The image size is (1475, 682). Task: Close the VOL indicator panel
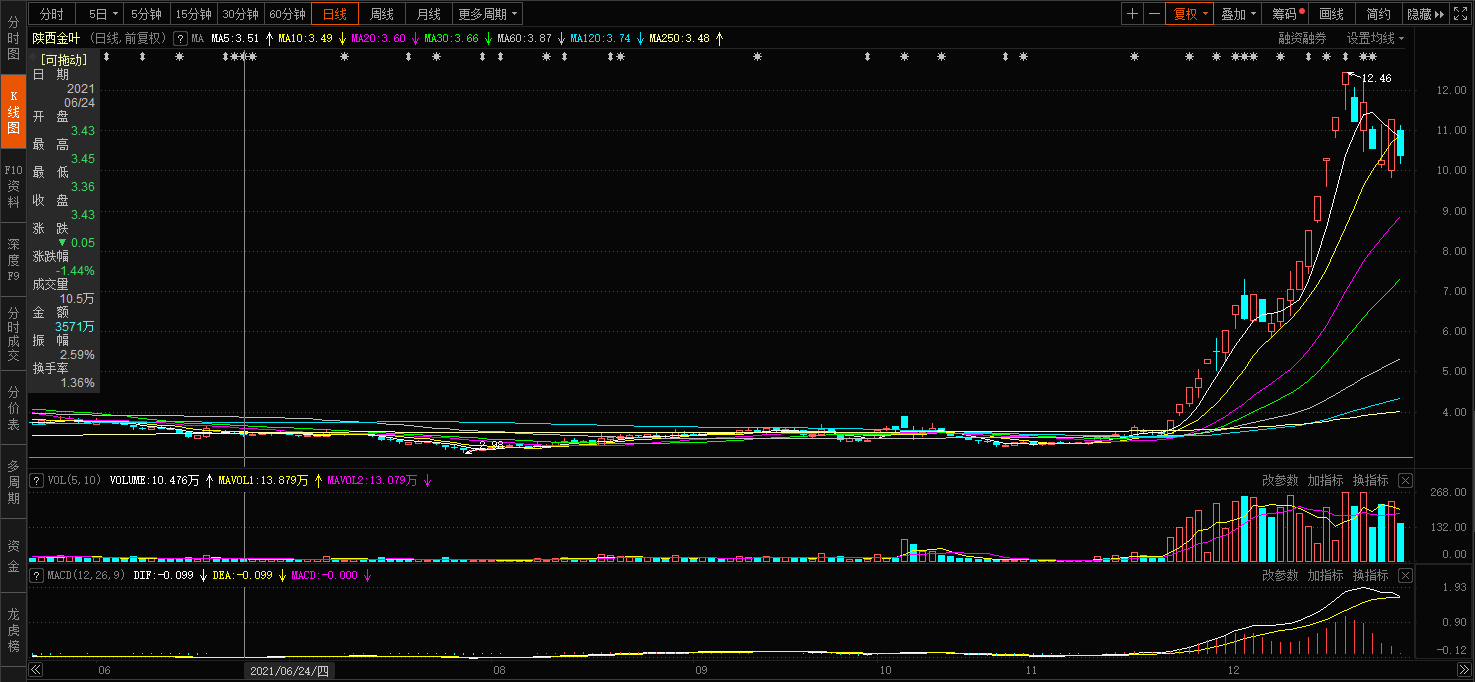[x=1405, y=480]
